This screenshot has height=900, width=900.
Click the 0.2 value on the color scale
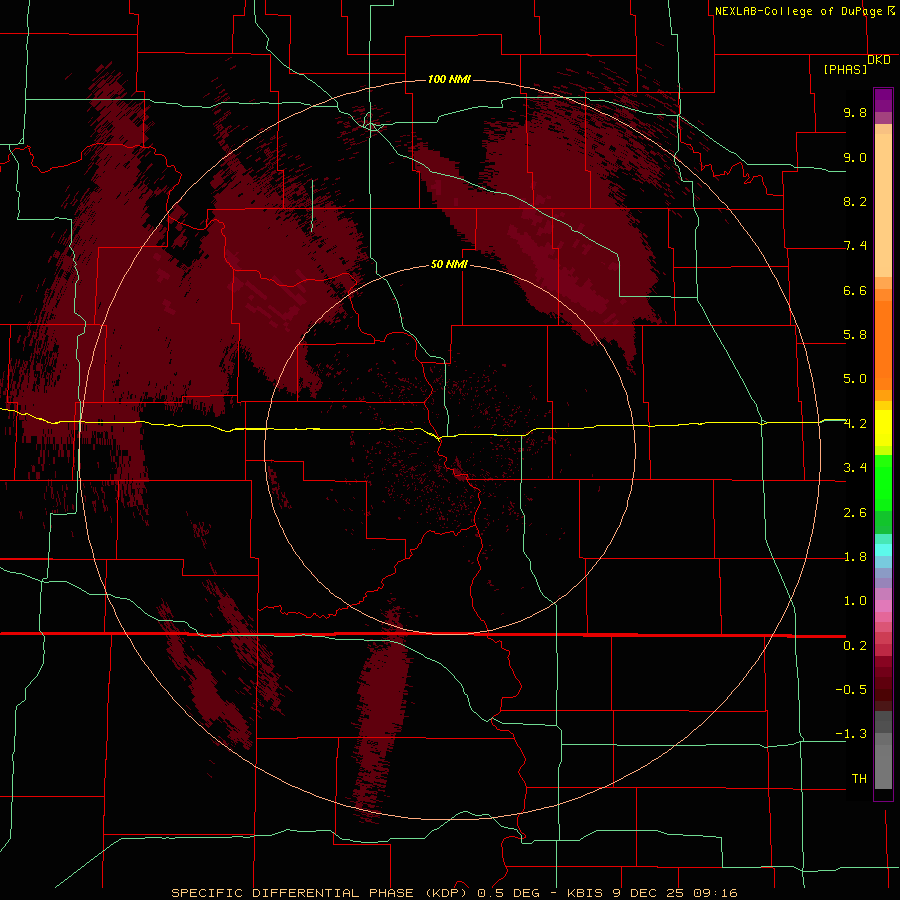tap(855, 646)
